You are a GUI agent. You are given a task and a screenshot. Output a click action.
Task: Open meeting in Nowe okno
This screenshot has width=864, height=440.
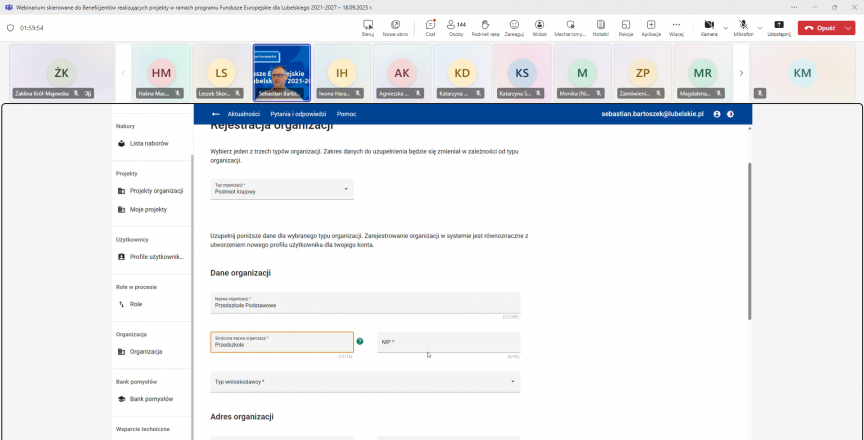coord(395,28)
